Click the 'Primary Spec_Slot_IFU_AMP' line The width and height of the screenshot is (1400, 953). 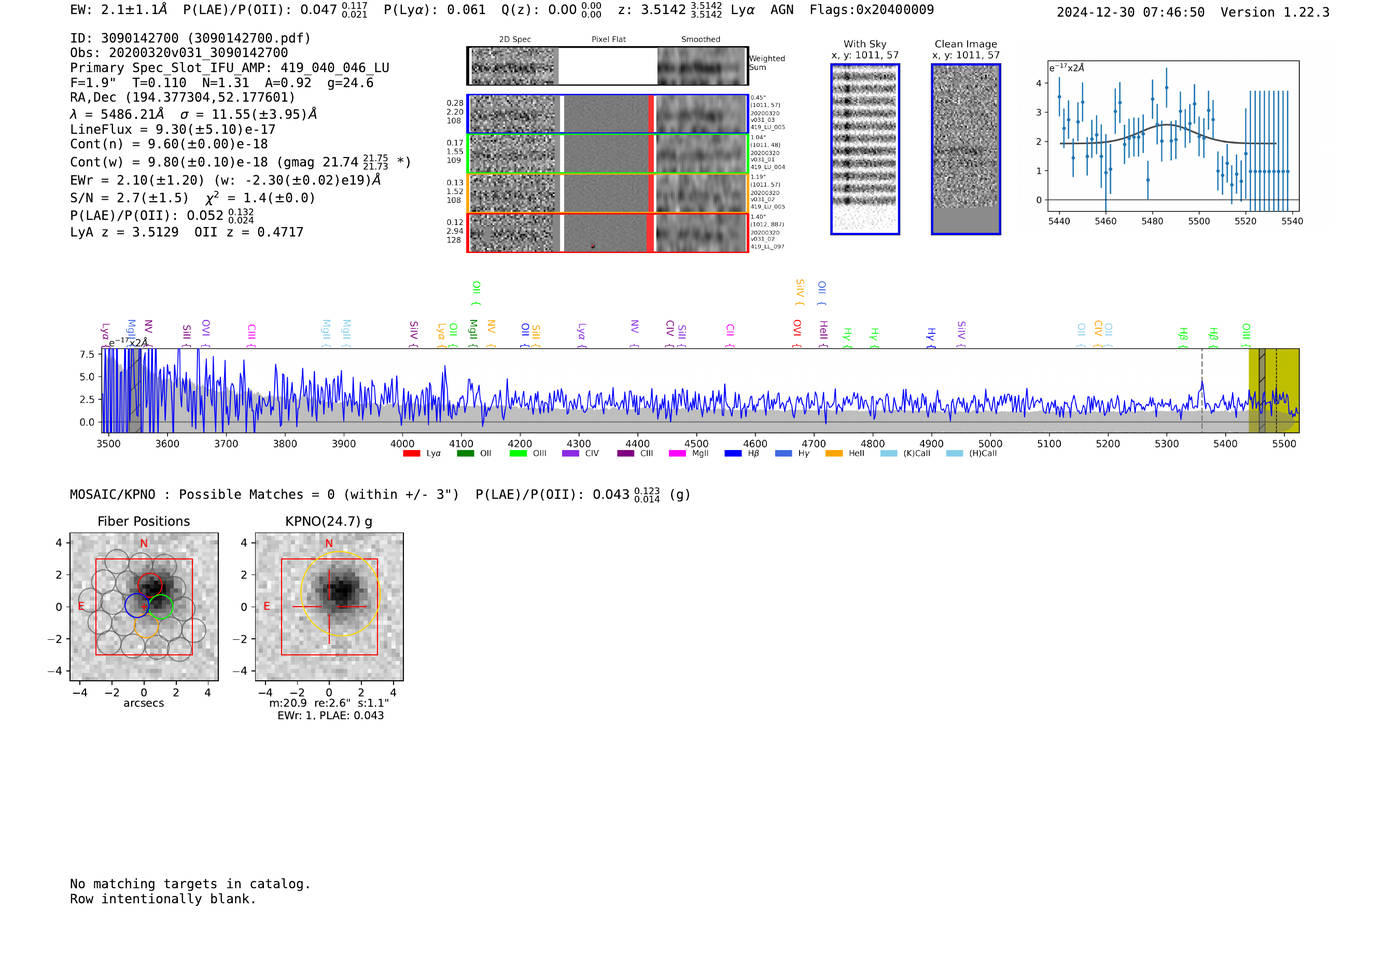click(x=230, y=68)
